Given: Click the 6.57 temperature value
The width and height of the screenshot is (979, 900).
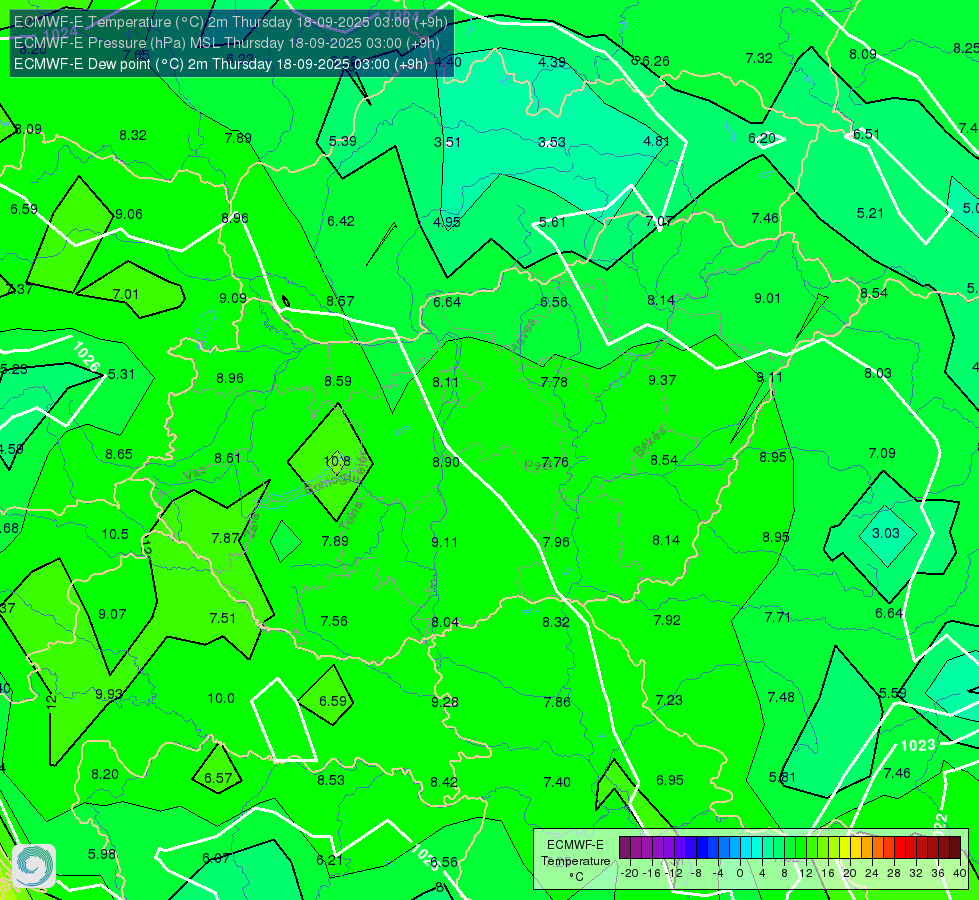Looking at the screenshot, I should (218, 778).
